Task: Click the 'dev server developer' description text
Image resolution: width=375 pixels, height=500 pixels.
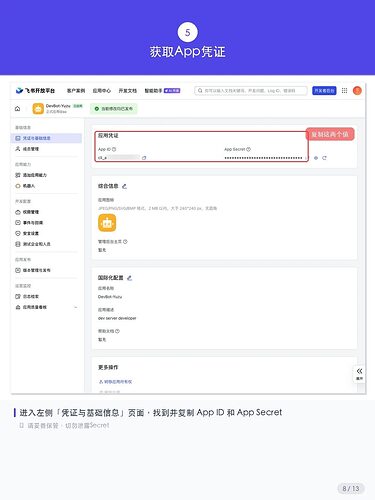Action: [117, 318]
